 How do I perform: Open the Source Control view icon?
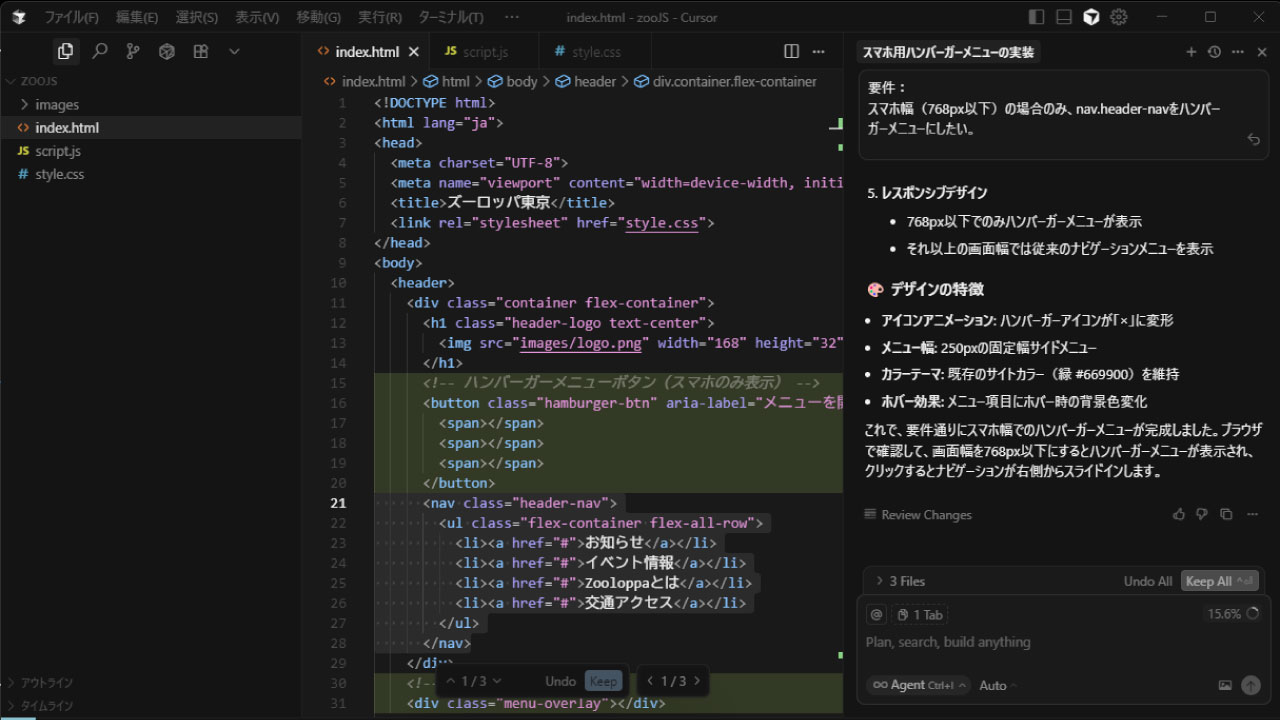pyautogui.click(x=133, y=51)
